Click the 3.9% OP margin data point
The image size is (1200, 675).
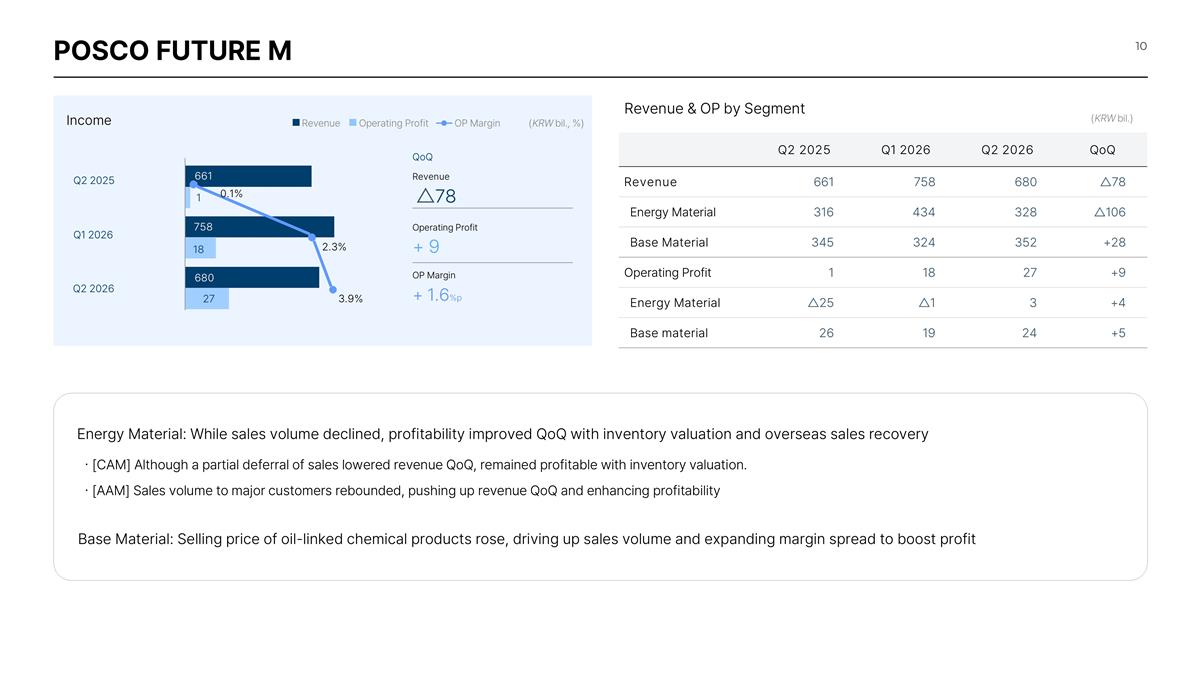[x=332, y=289]
